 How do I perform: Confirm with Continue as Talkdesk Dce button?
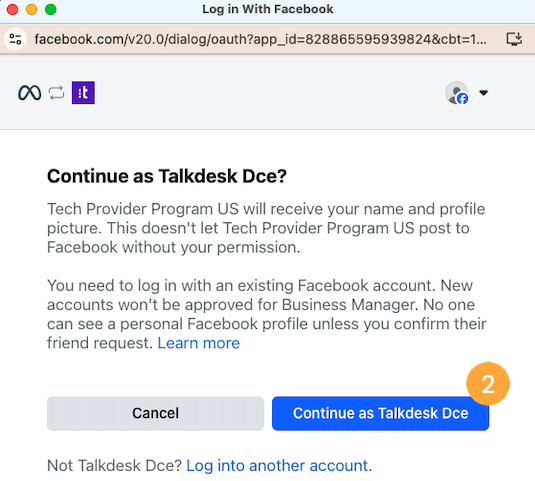tap(380, 413)
